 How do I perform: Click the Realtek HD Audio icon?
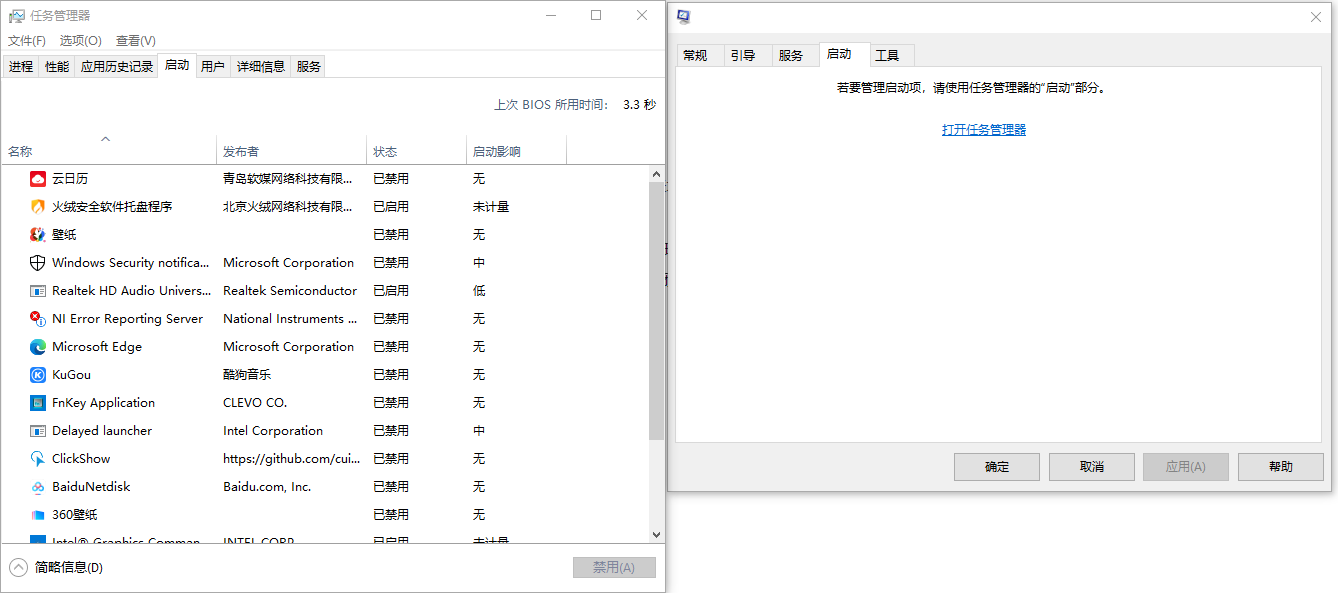(x=38, y=291)
